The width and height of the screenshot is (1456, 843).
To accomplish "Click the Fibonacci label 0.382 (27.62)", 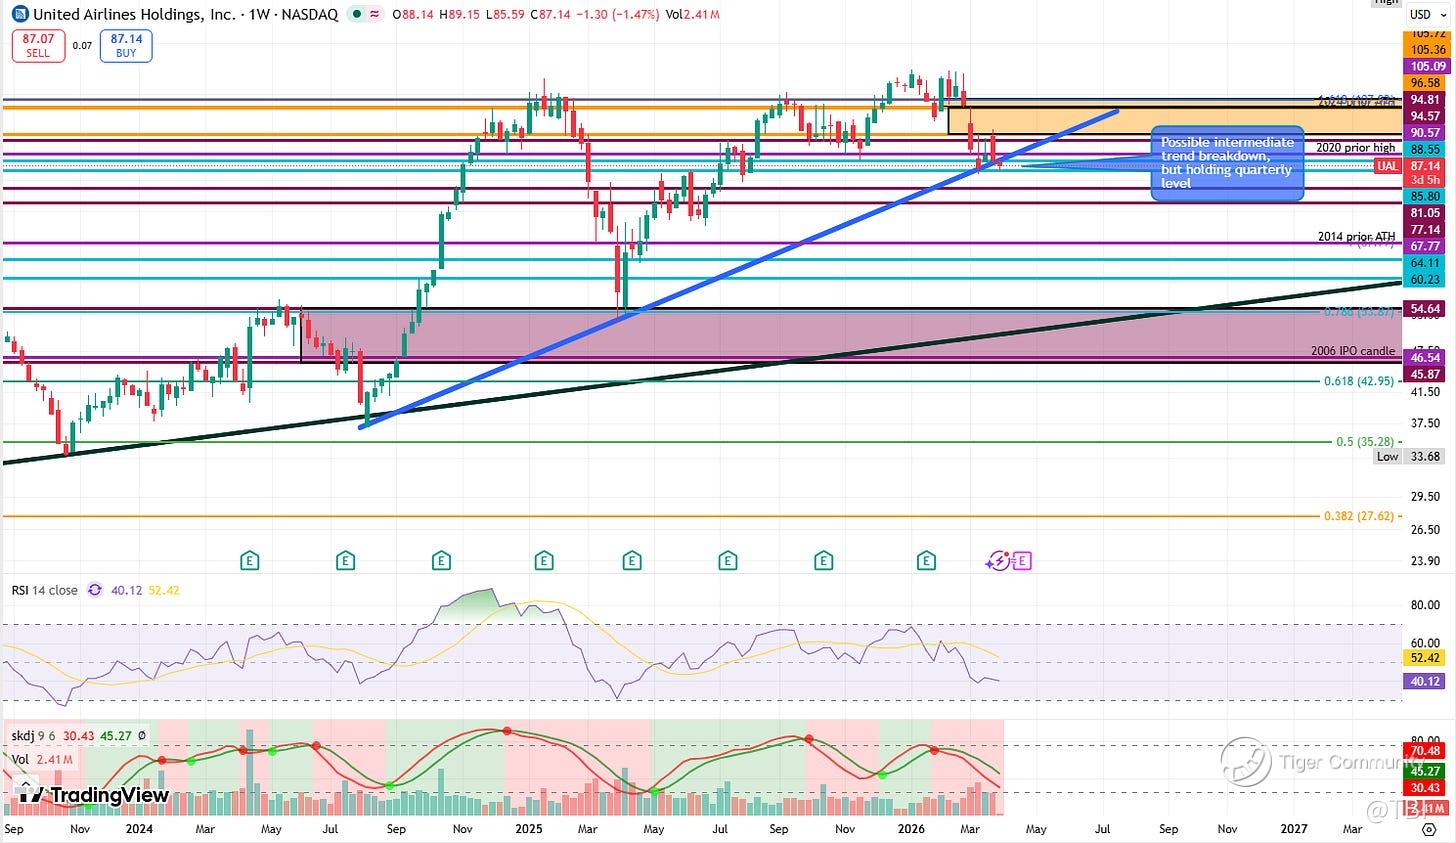I will [1359, 516].
